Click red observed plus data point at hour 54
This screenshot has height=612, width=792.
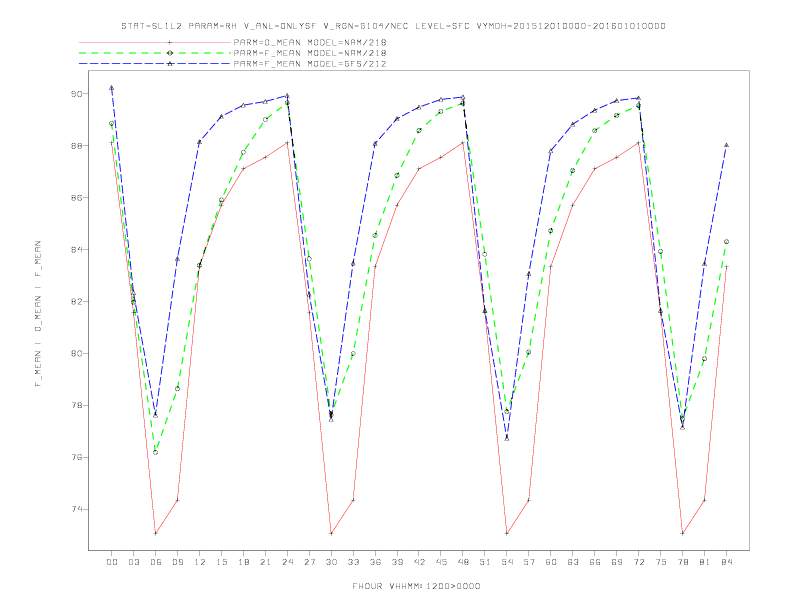tap(507, 533)
